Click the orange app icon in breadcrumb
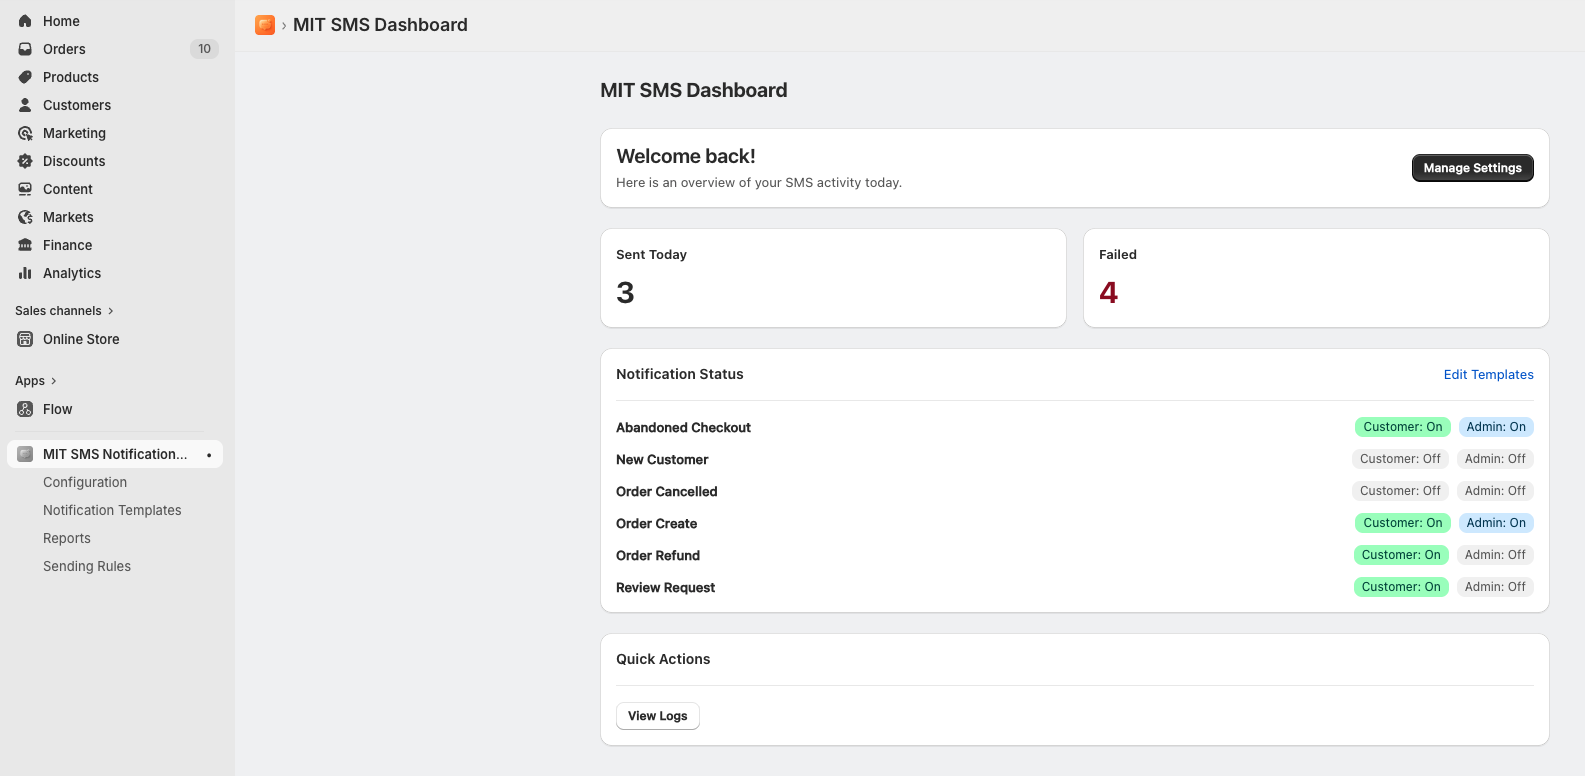This screenshot has width=1585, height=776. (265, 25)
